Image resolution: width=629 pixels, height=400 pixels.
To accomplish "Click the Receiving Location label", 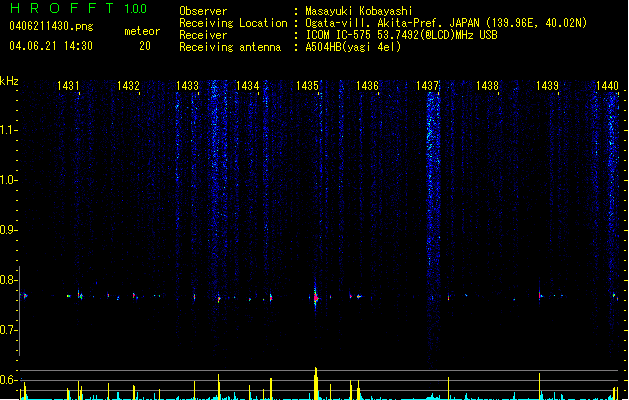I will 233,23.
